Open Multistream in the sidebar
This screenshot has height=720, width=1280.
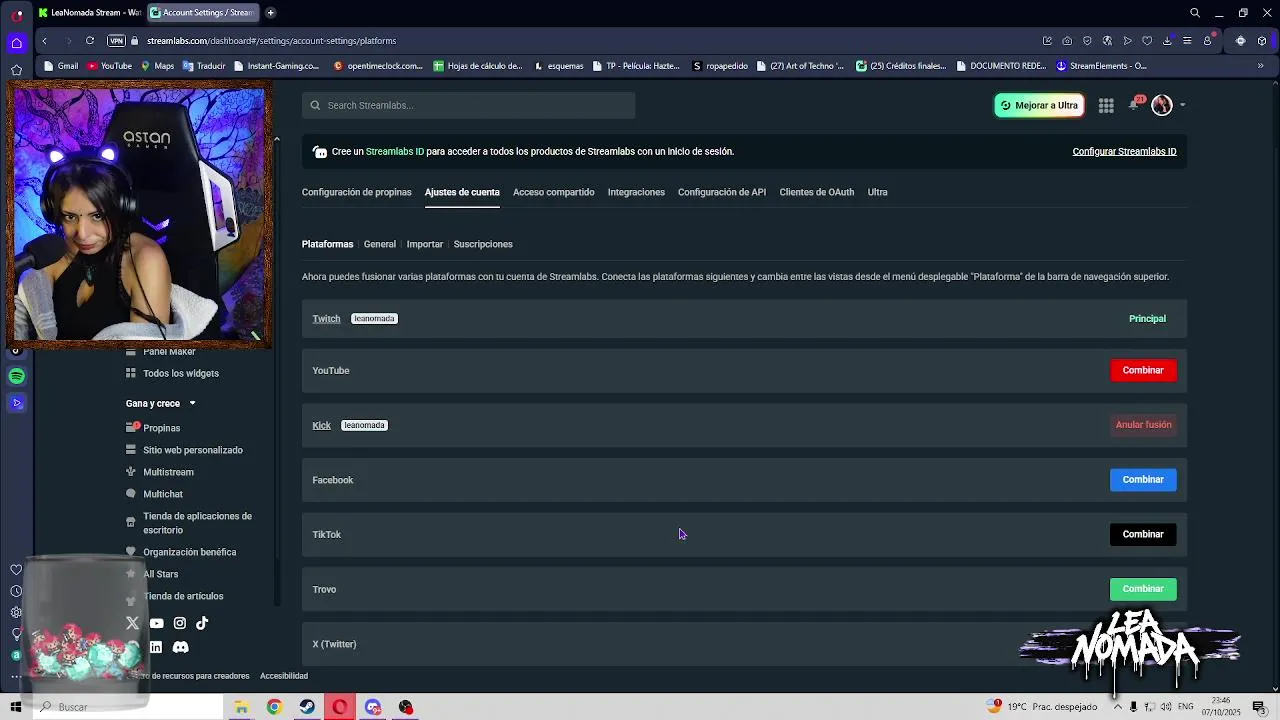pos(168,472)
